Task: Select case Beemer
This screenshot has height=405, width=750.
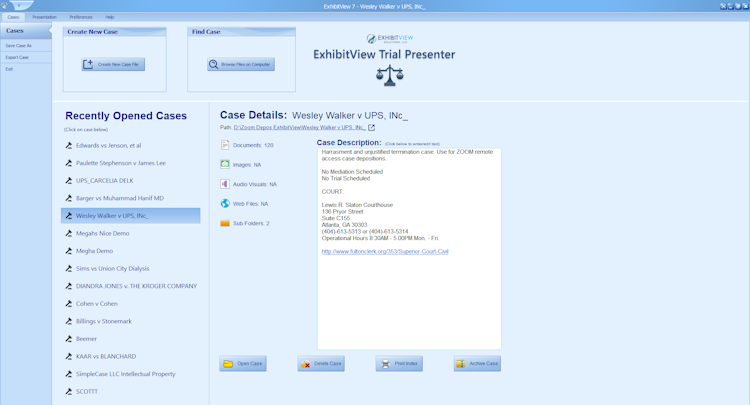Action: click(x=86, y=339)
